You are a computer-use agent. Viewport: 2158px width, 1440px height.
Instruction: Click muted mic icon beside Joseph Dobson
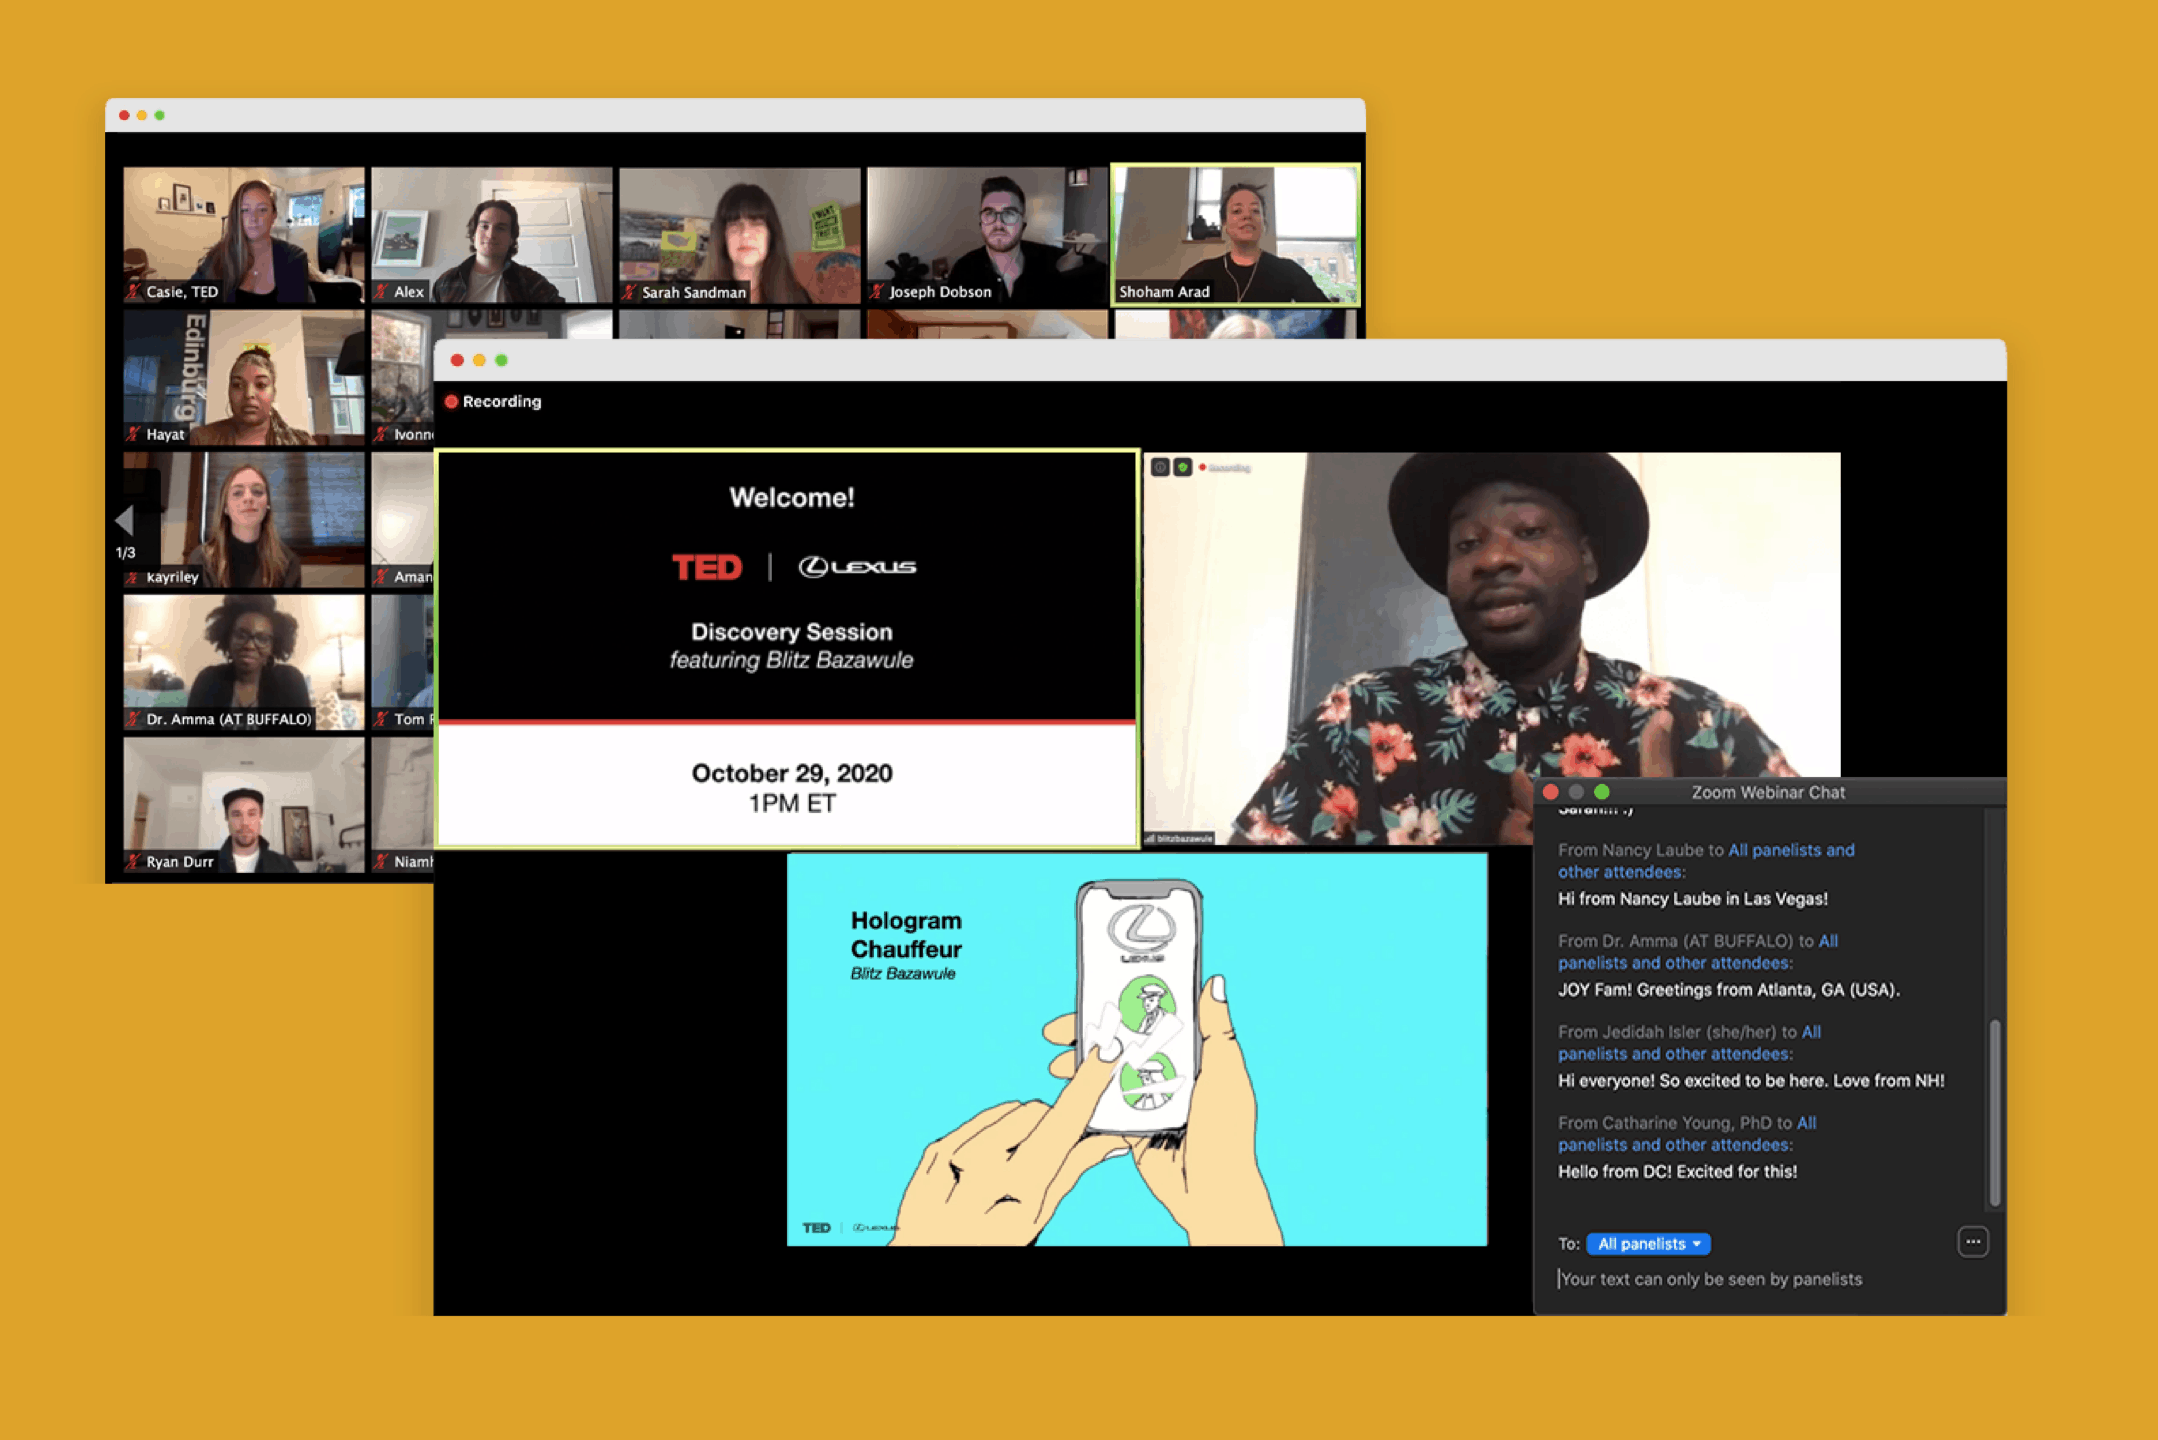pos(877,292)
